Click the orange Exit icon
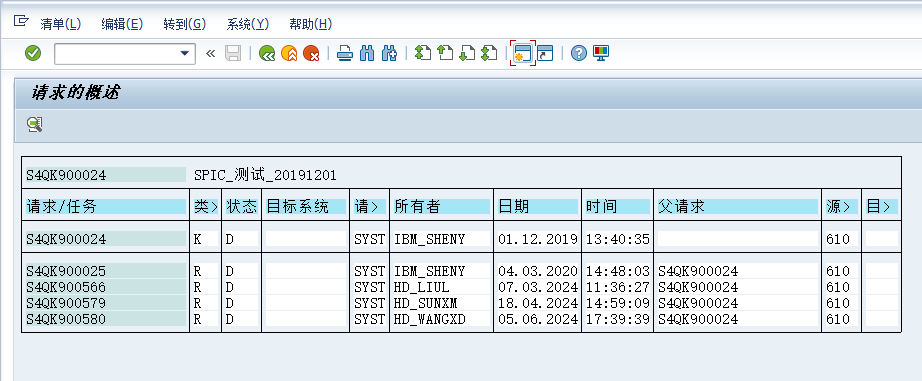 (289, 54)
